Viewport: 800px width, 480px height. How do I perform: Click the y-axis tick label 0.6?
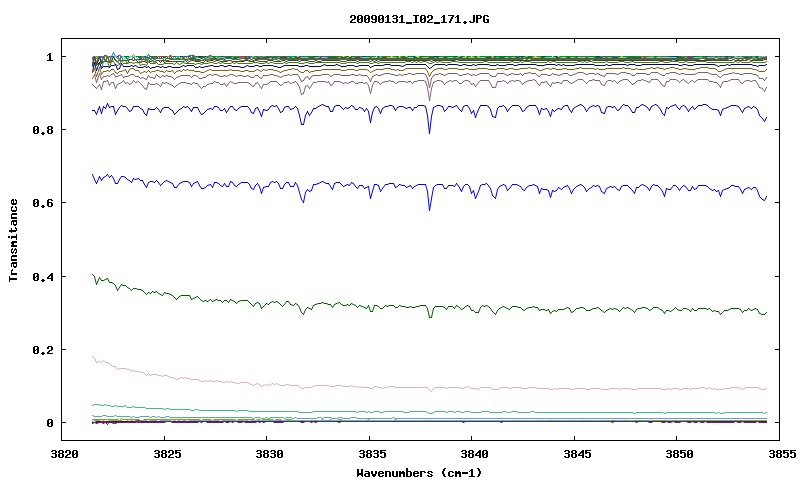[42, 203]
